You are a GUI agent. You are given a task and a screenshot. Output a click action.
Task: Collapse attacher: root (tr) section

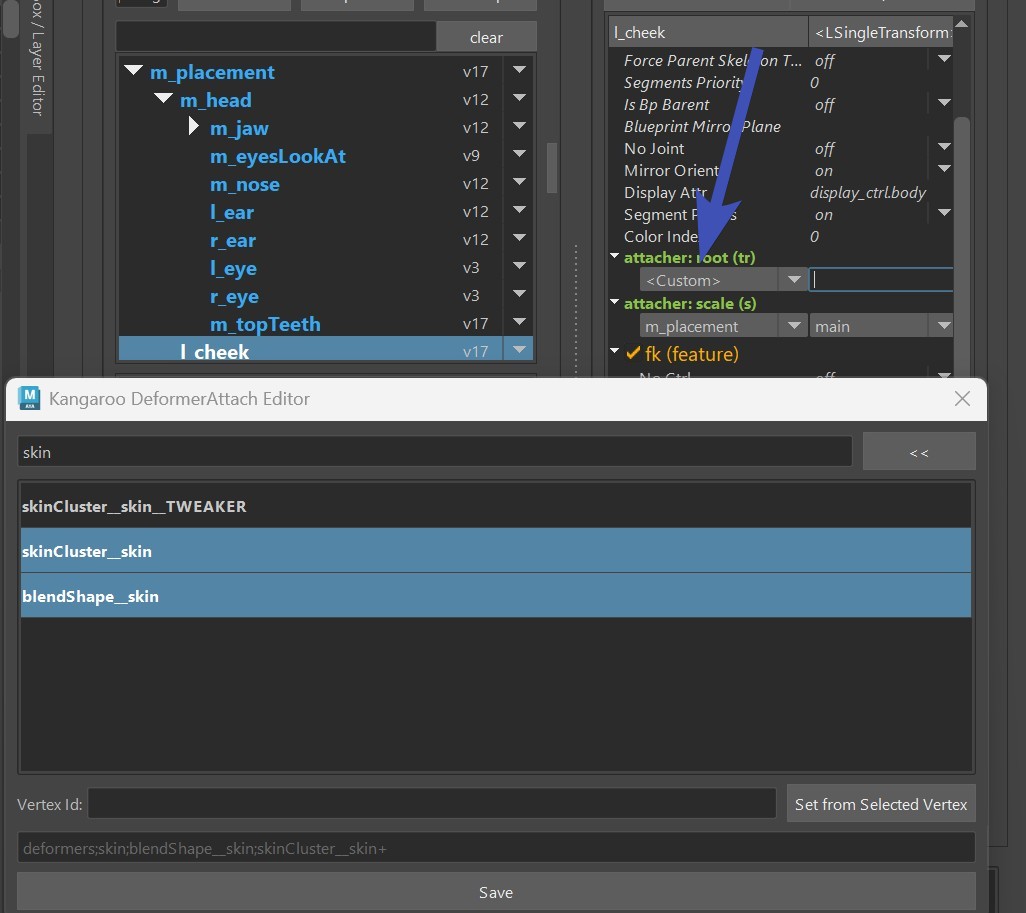(614, 256)
